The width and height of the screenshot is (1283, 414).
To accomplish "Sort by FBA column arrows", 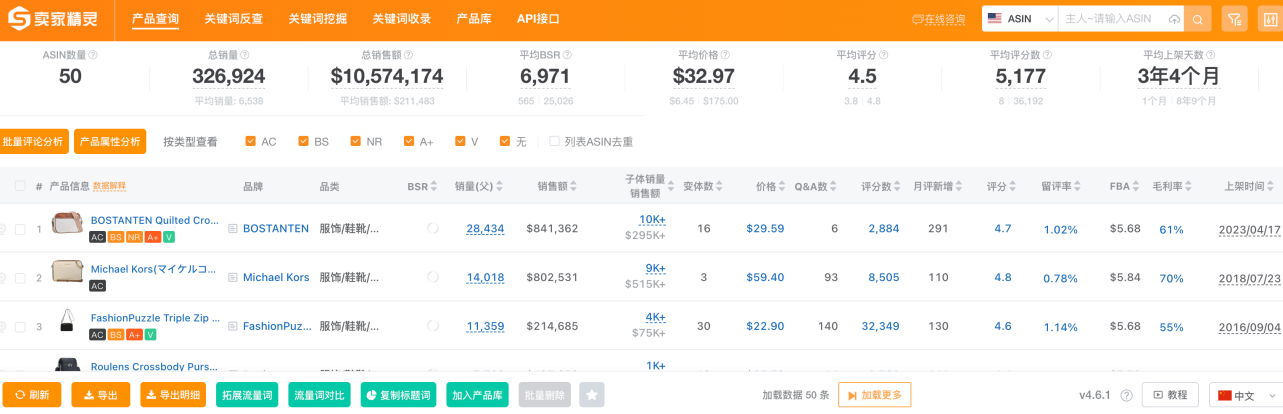I will (1137, 187).
